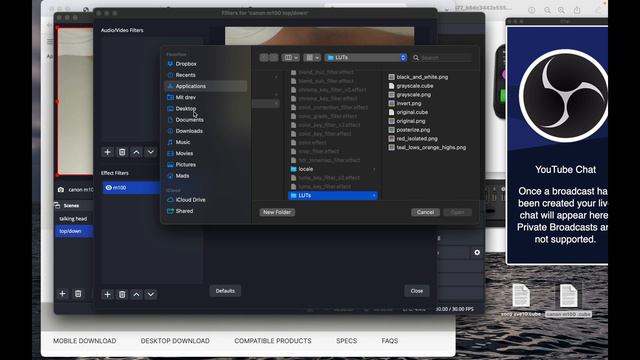Open Music in the sidebar
The width and height of the screenshot is (640, 360).
click(183, 142)
